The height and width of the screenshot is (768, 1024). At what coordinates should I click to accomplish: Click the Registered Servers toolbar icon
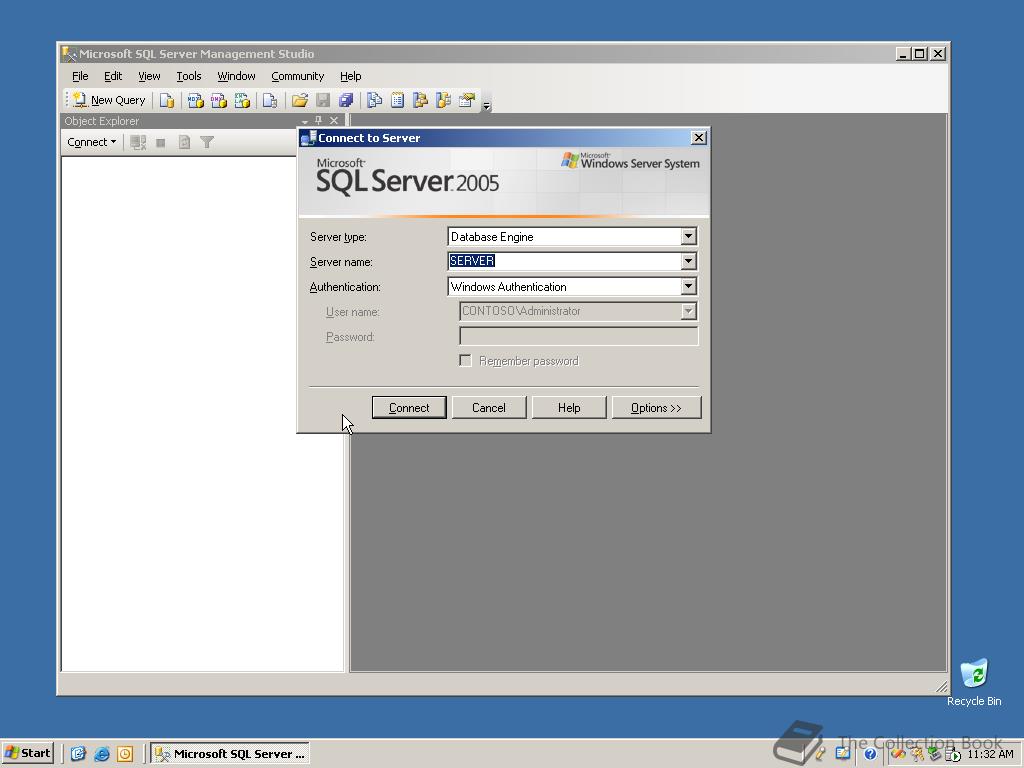click(x=374, y=100)
